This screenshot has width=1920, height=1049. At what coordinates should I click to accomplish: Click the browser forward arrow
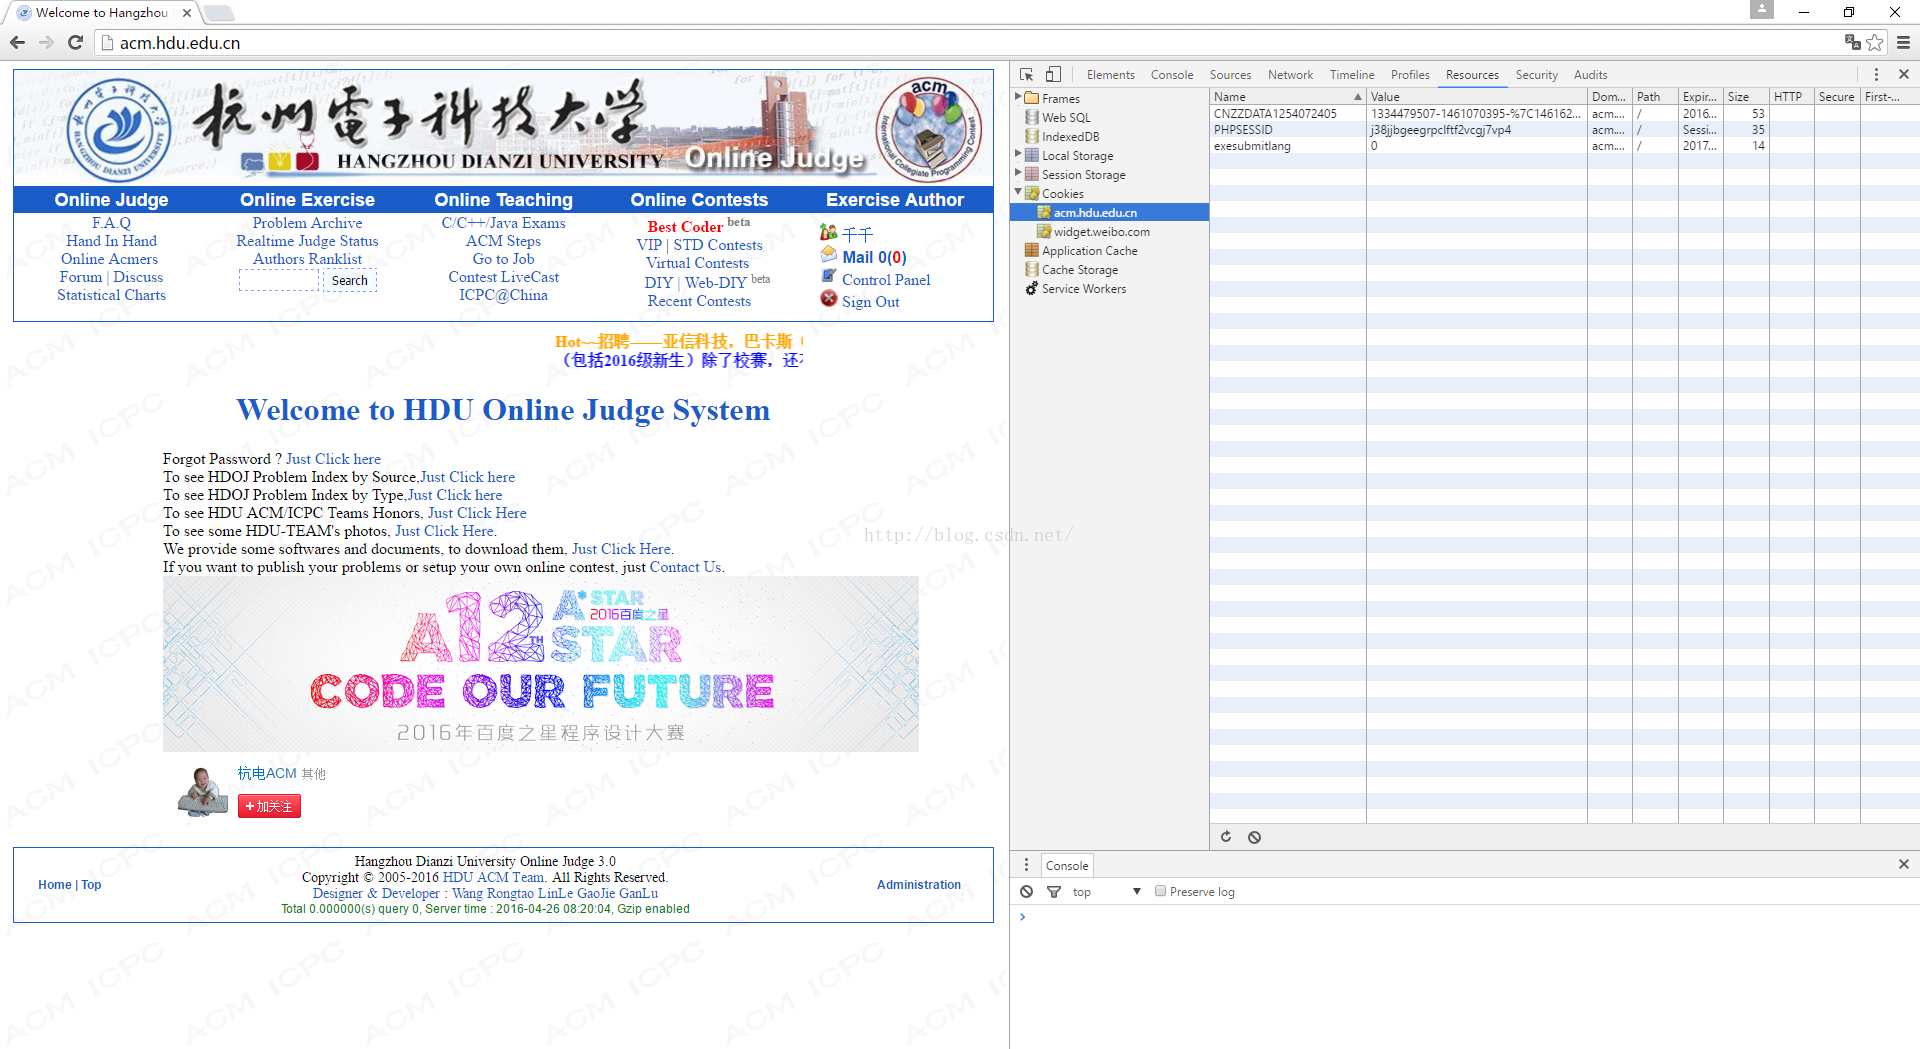coord(46,42)
